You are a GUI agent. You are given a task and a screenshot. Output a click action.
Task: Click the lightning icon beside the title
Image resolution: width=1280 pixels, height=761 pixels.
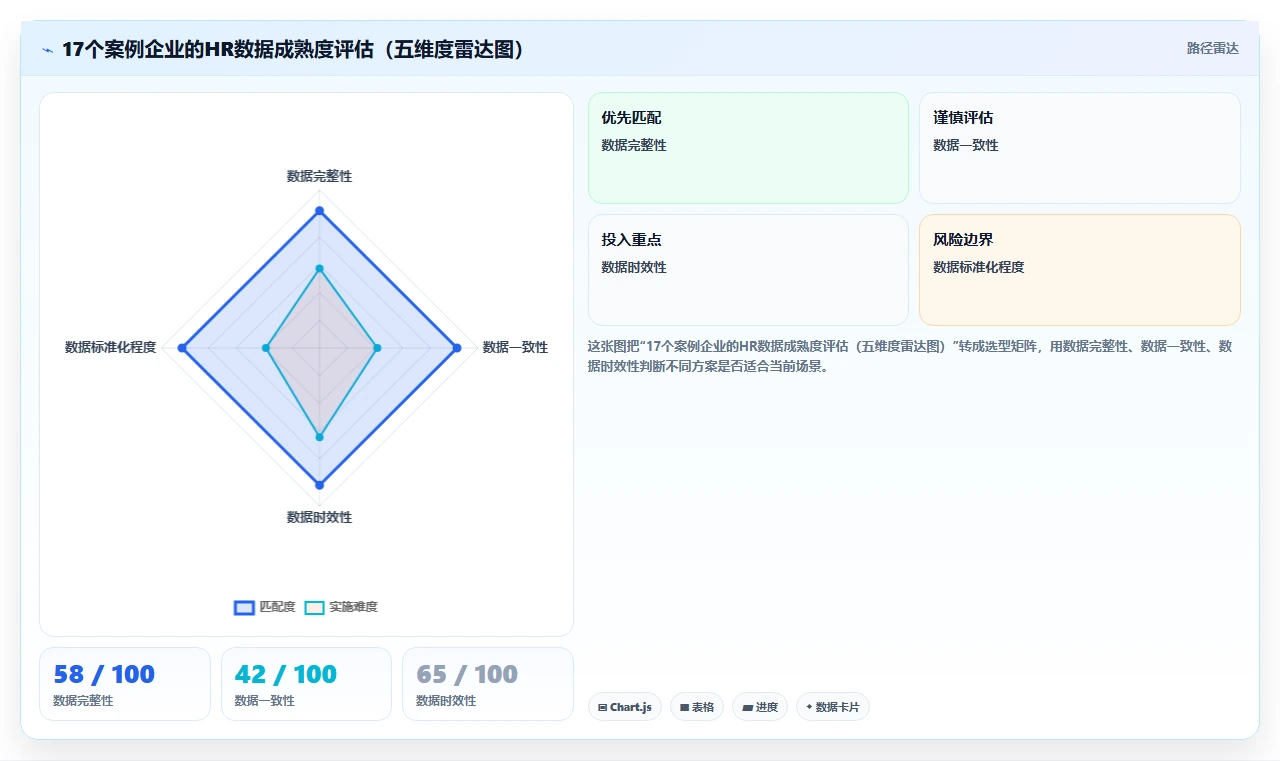tap(48, 50)
